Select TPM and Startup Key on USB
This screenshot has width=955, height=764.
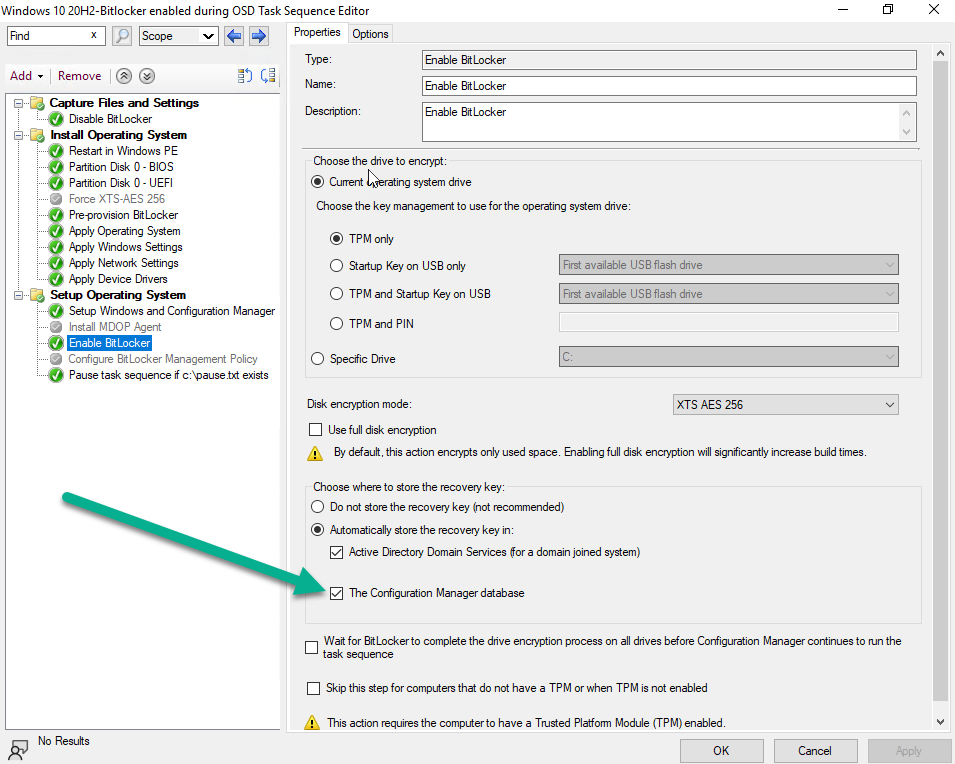pos(336,294)
